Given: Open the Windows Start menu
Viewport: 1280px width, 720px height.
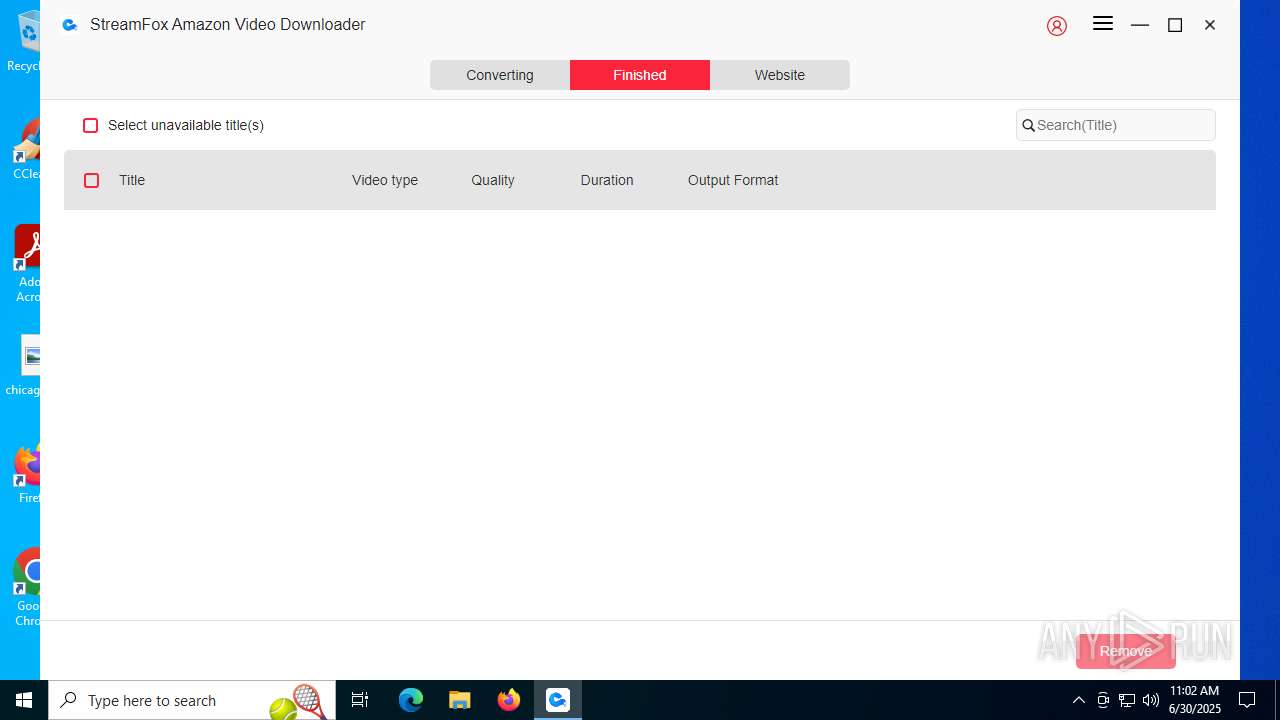Looking at the screenshot, I should pyautogui.click(x=24, y=700).
